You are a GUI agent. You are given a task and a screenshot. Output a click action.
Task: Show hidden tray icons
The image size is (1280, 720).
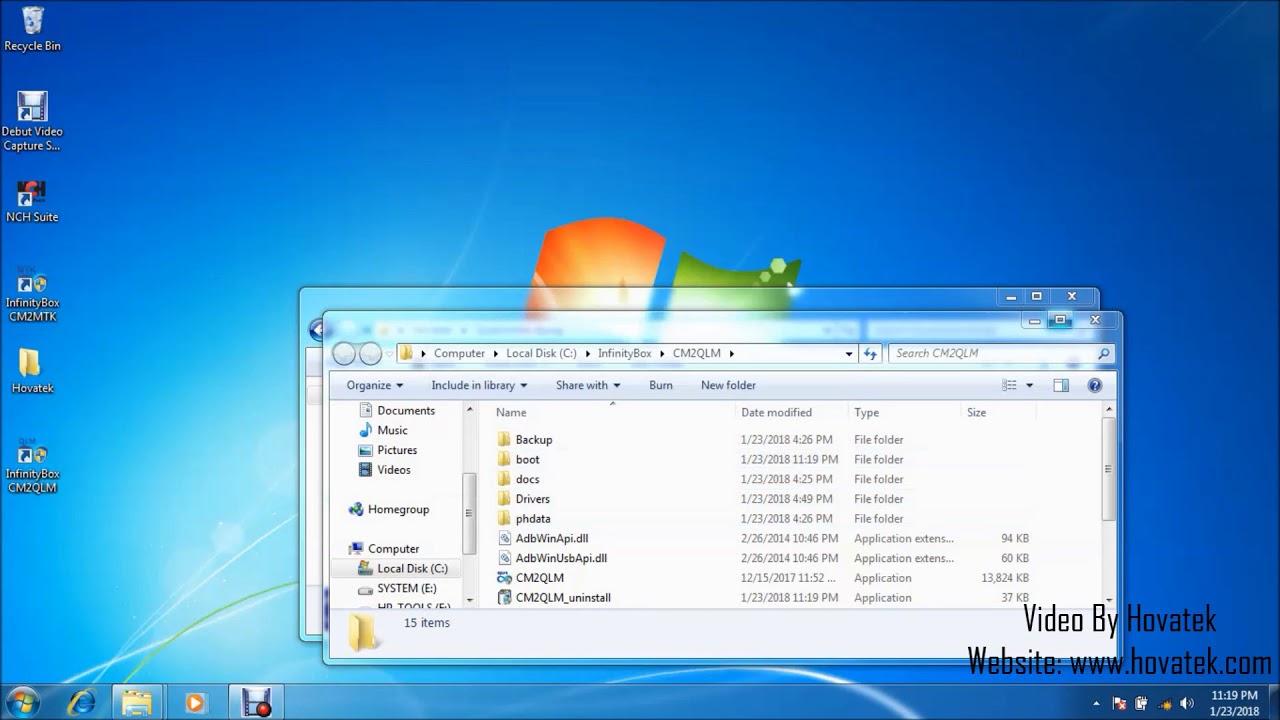[x=1097, y=703]
